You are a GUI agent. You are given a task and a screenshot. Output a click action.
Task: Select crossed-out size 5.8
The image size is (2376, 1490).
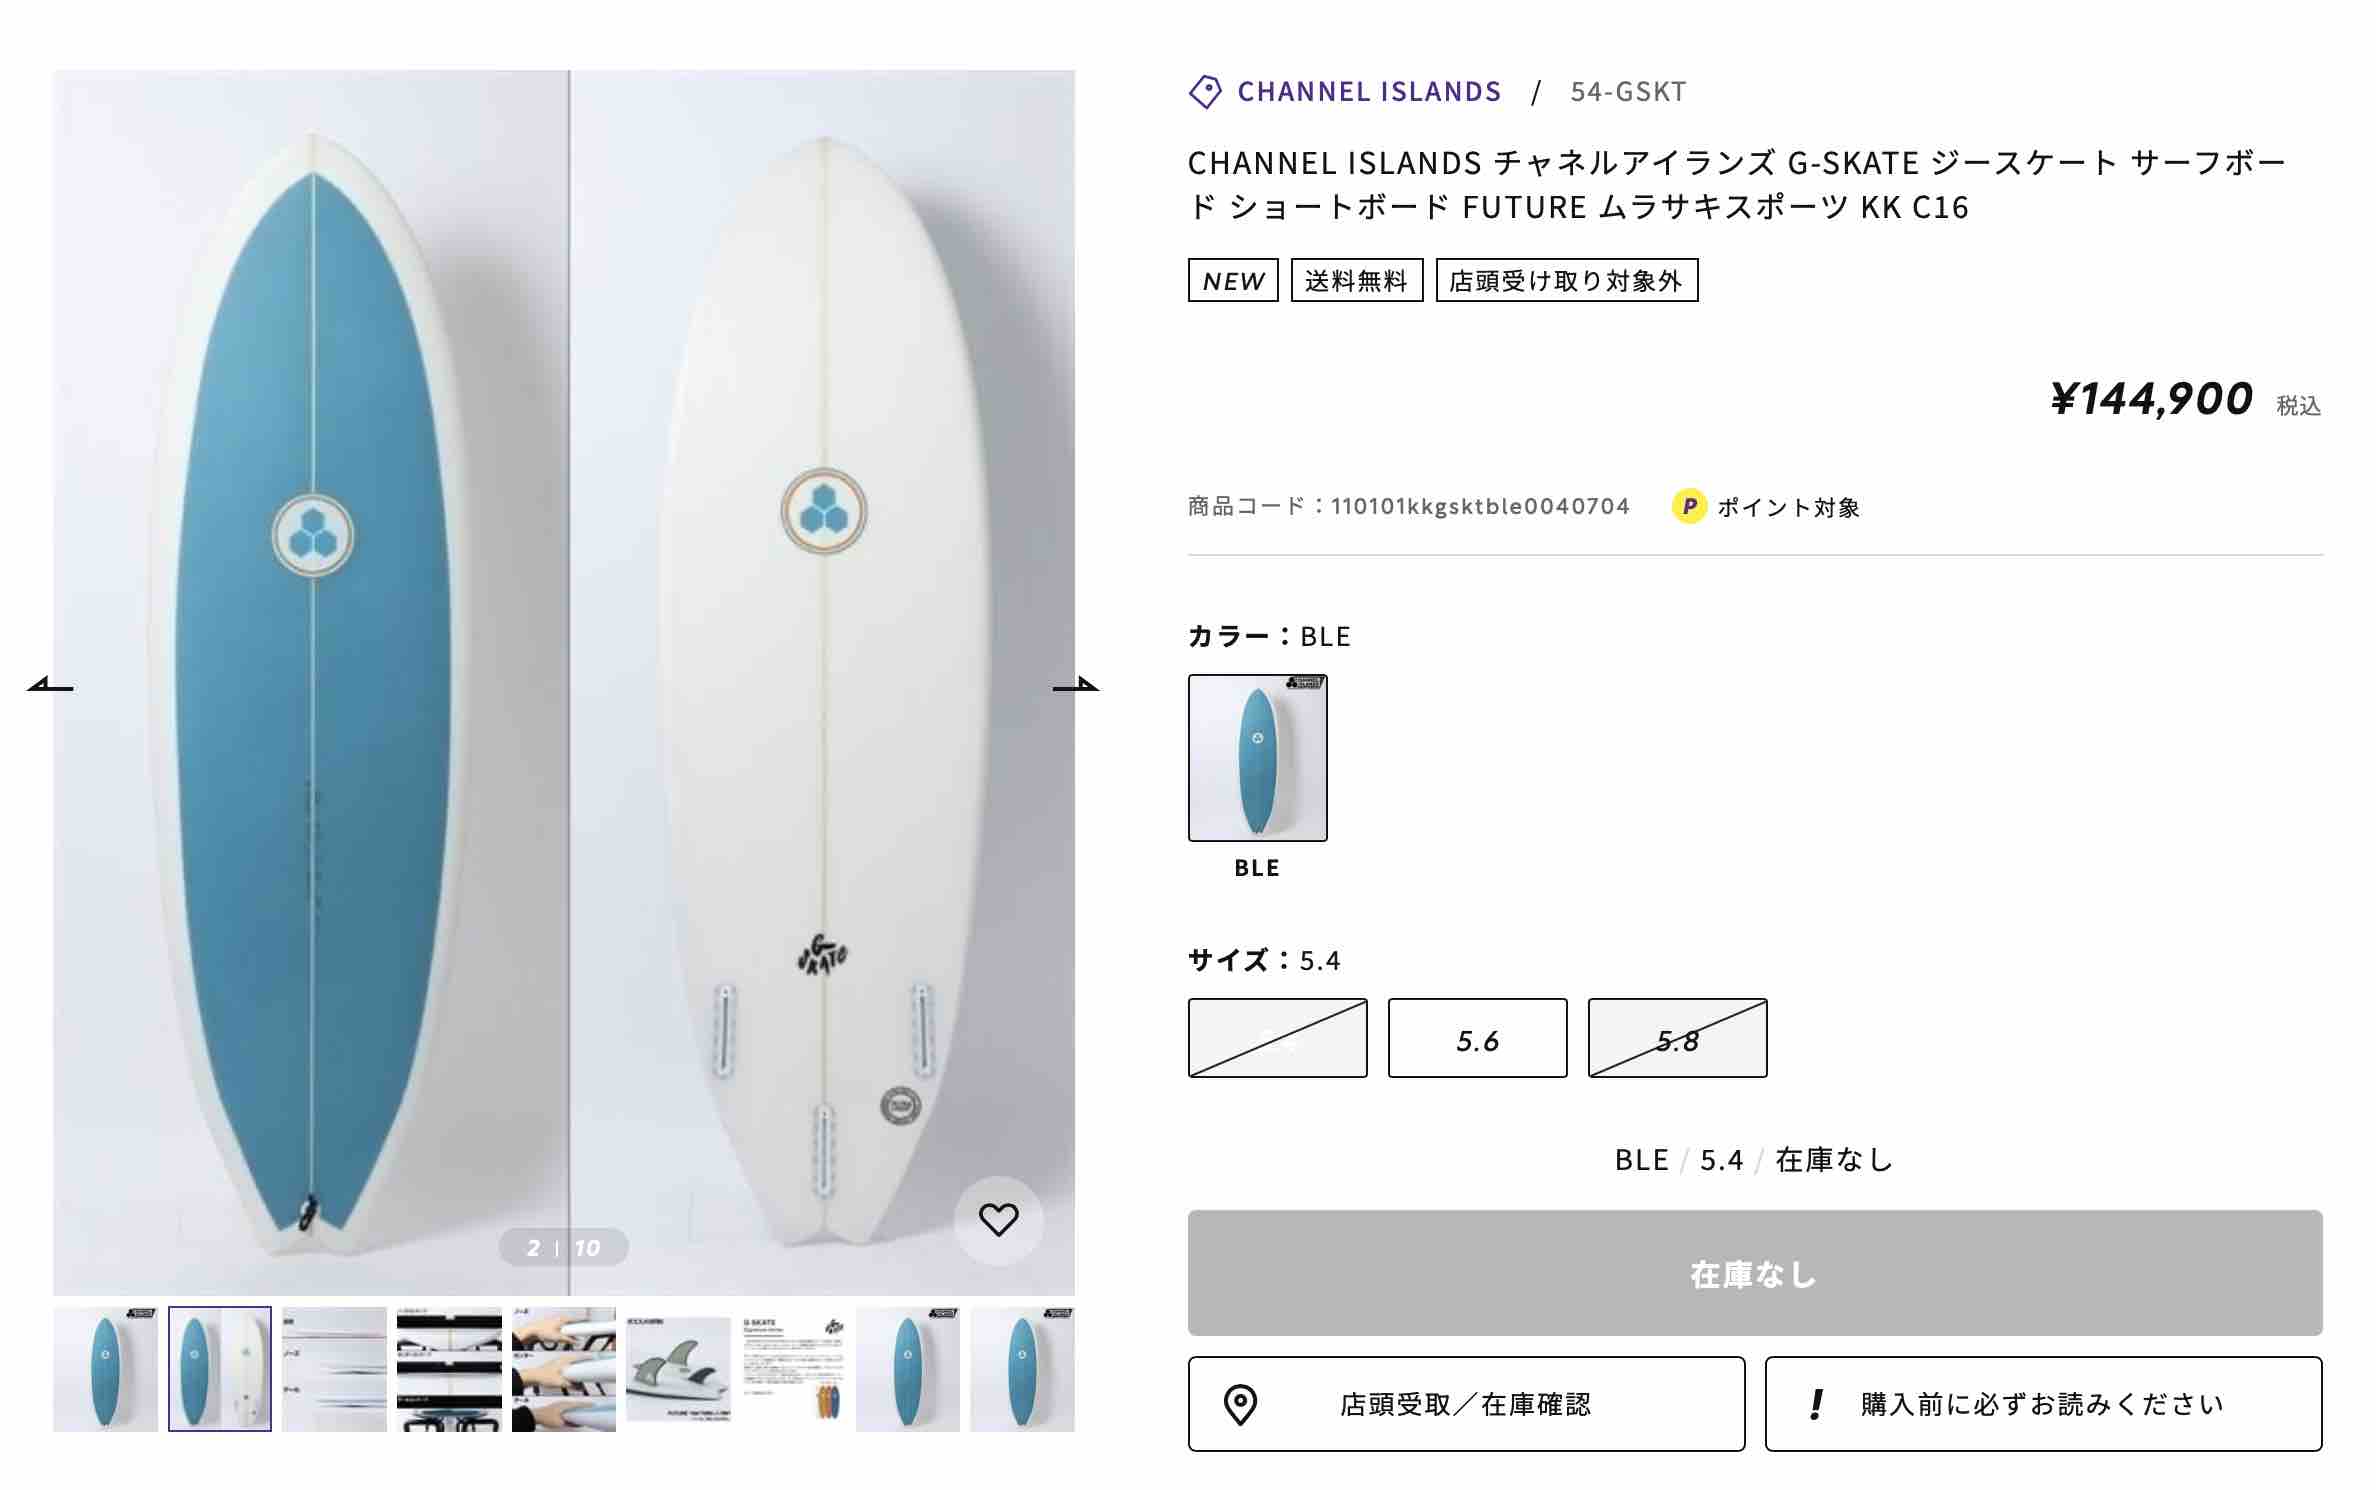tap(1677, 1038)
